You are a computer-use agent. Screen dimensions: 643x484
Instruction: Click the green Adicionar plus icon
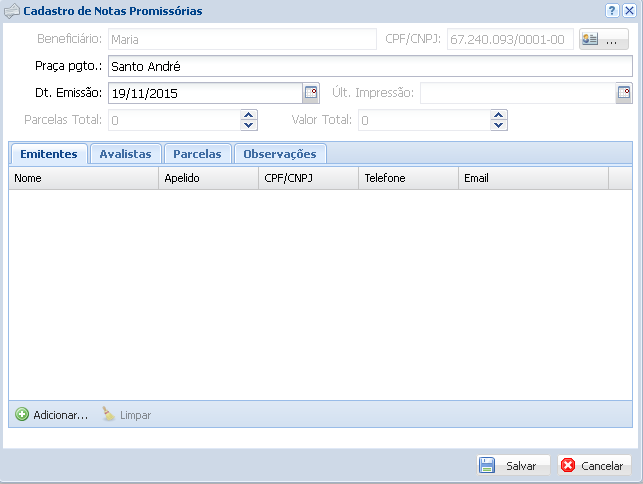tap(22, 414)
